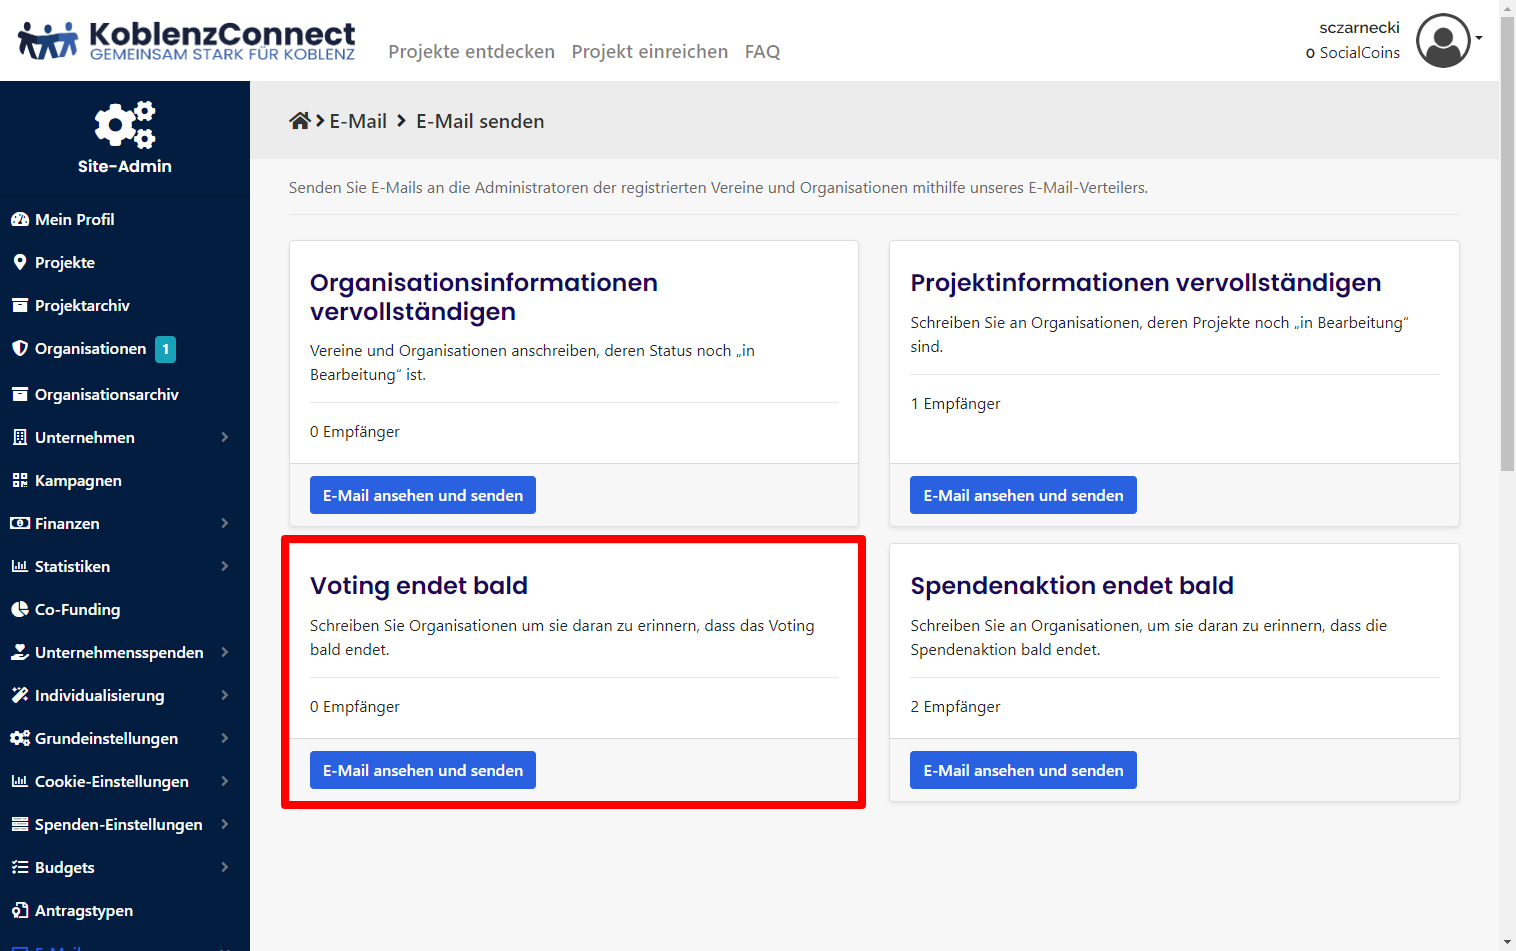Click the home icon in breadcrumb
The image size is (1516, 951).
(x=299, y=121)
